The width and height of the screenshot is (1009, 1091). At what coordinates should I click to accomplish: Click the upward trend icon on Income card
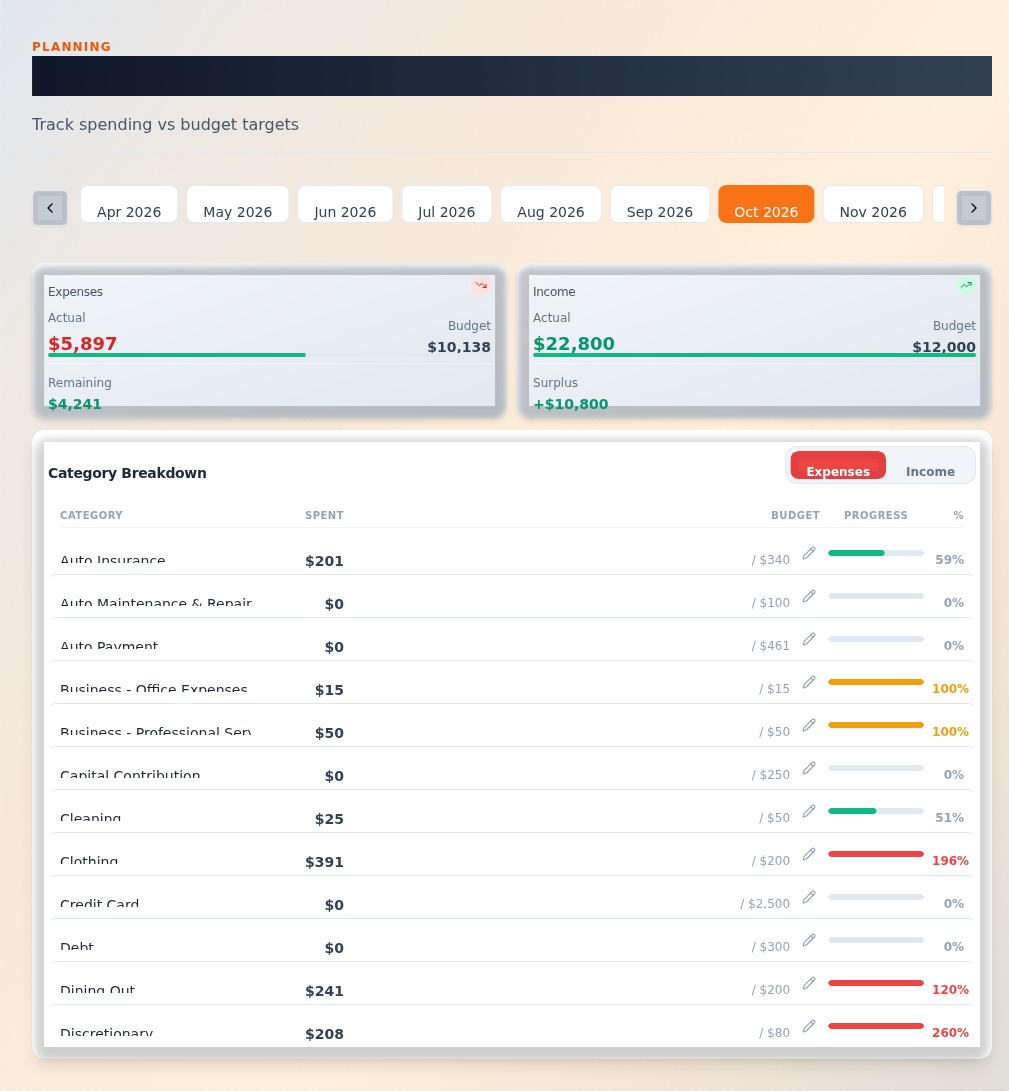[x=966, y=285]
